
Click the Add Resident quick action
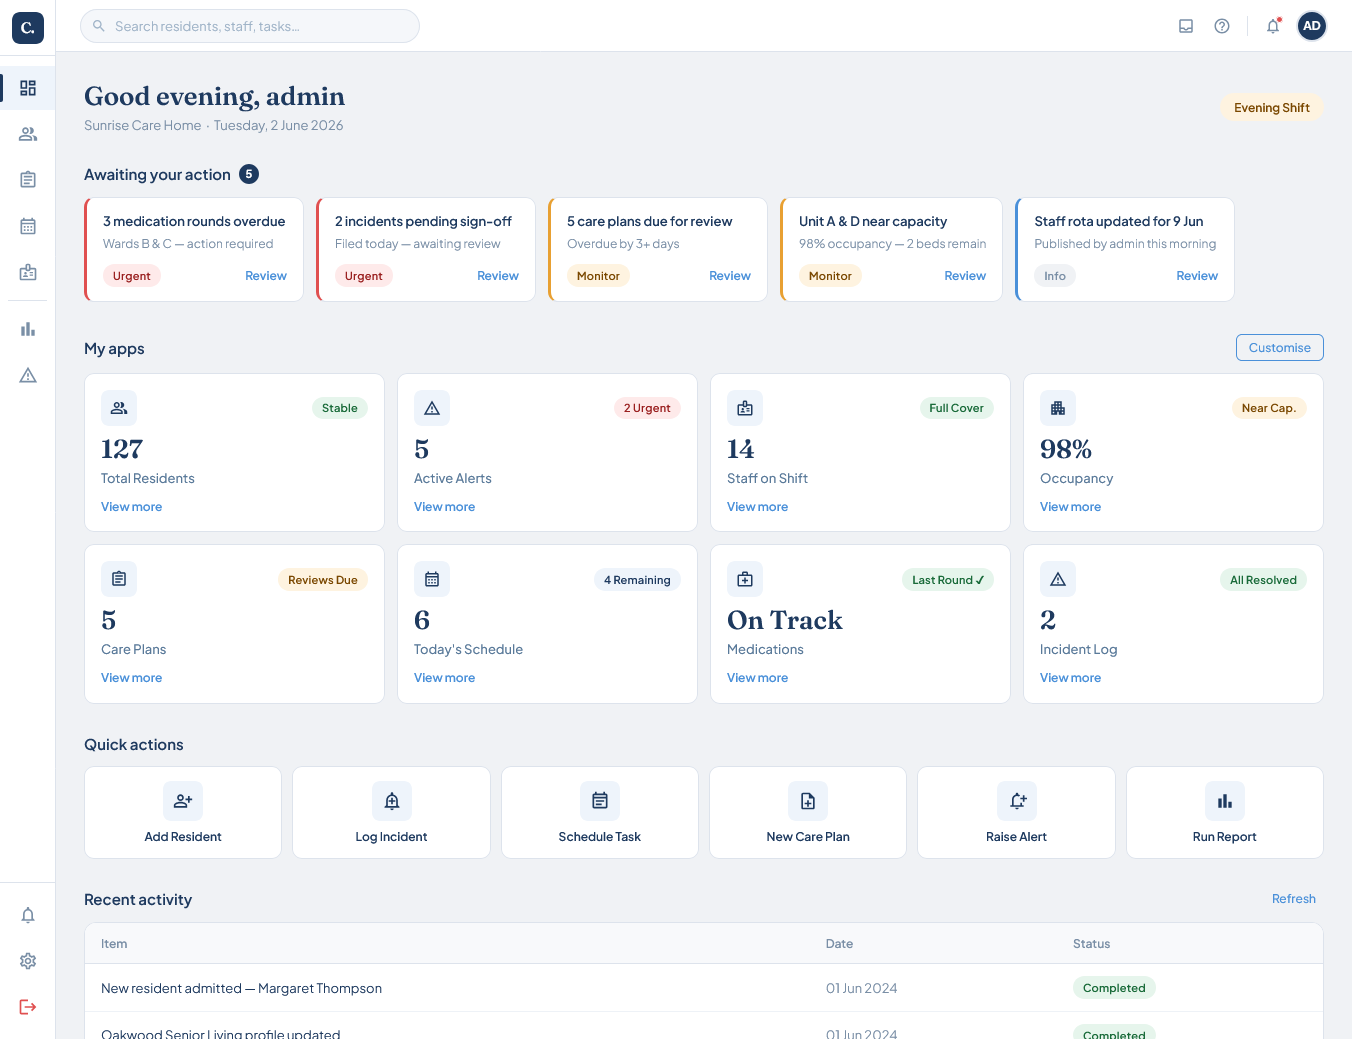pyautogui.click(x=183, y=812)
